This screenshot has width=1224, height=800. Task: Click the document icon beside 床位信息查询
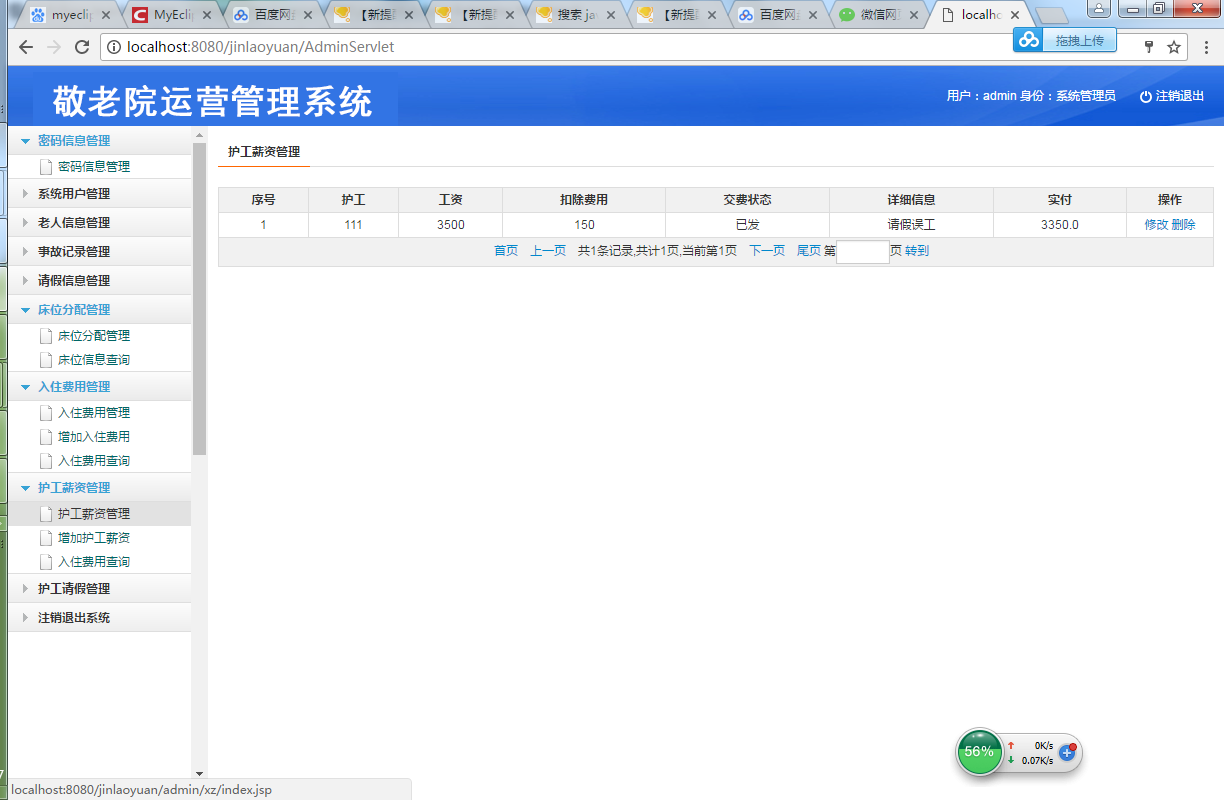tap(45, 360)
